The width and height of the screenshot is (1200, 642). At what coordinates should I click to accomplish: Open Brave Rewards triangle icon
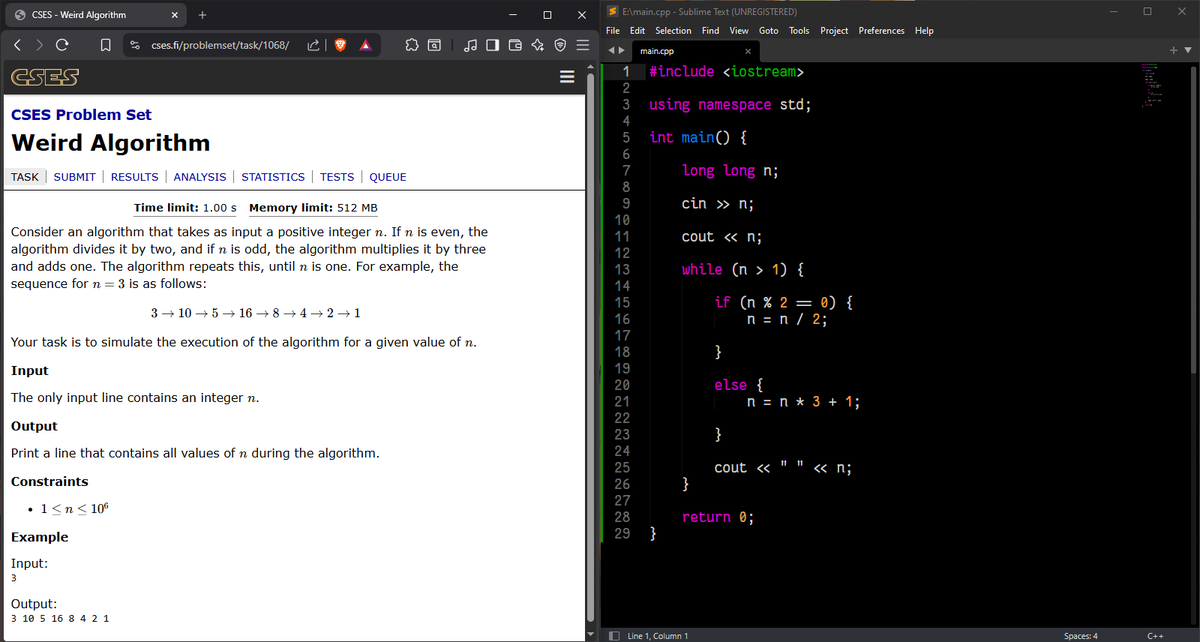366,45
